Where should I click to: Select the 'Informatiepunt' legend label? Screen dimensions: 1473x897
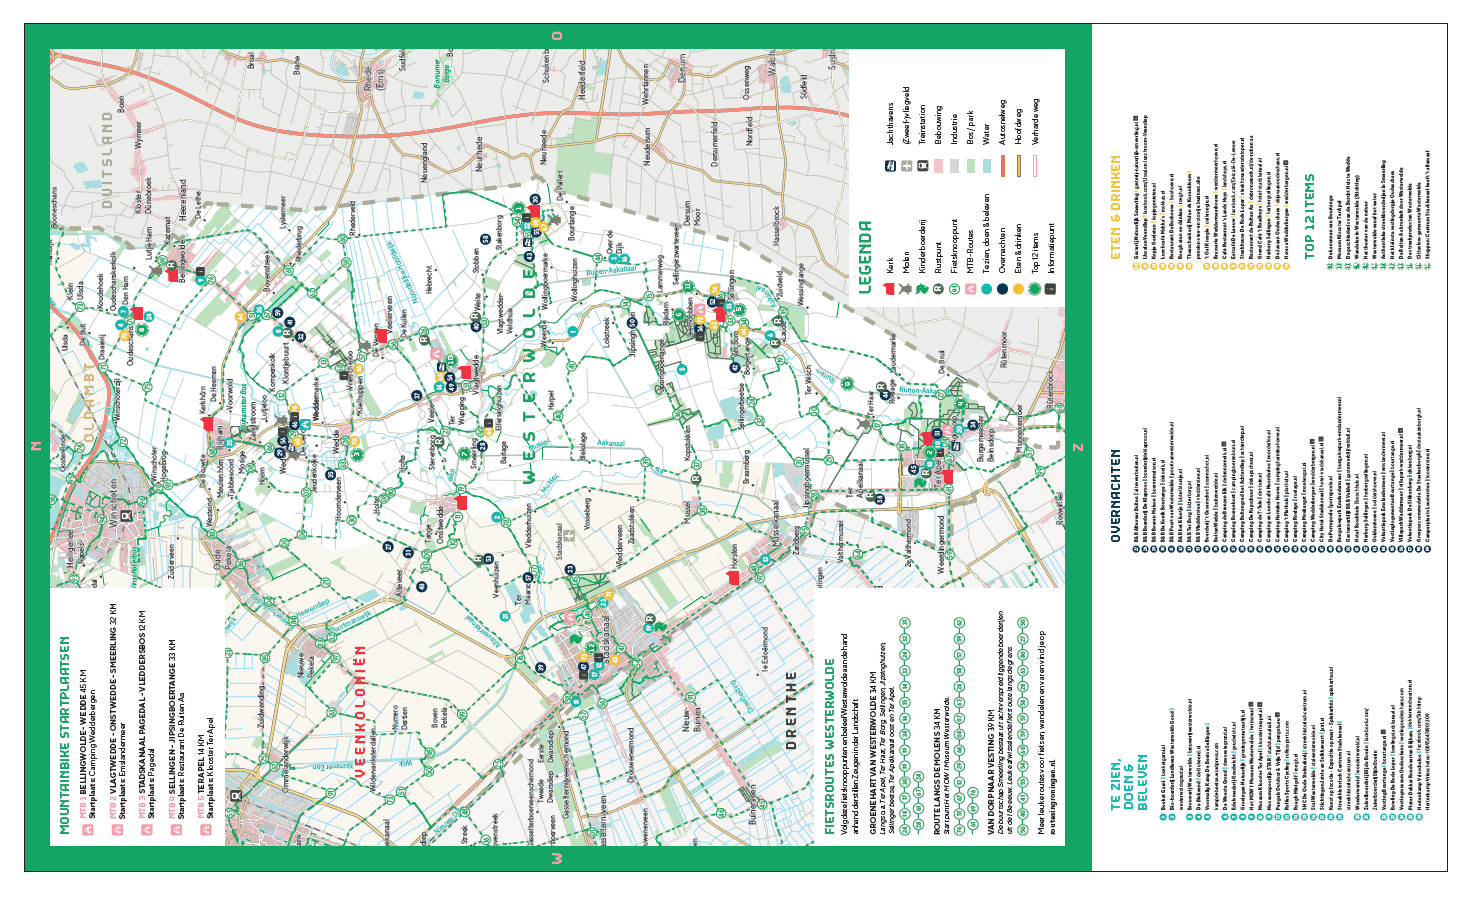coord(1051,249)
